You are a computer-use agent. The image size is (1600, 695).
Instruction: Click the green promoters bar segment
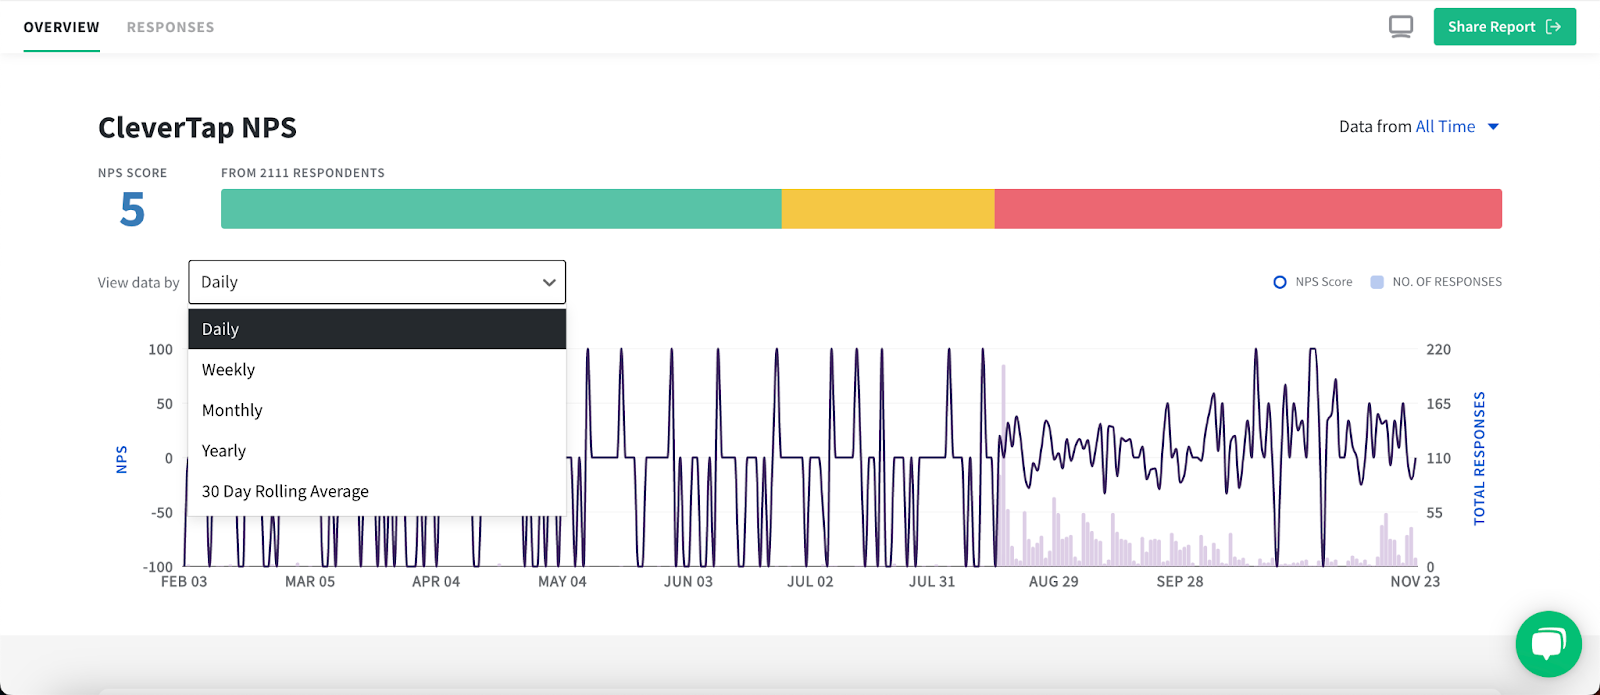click(501, 209)
